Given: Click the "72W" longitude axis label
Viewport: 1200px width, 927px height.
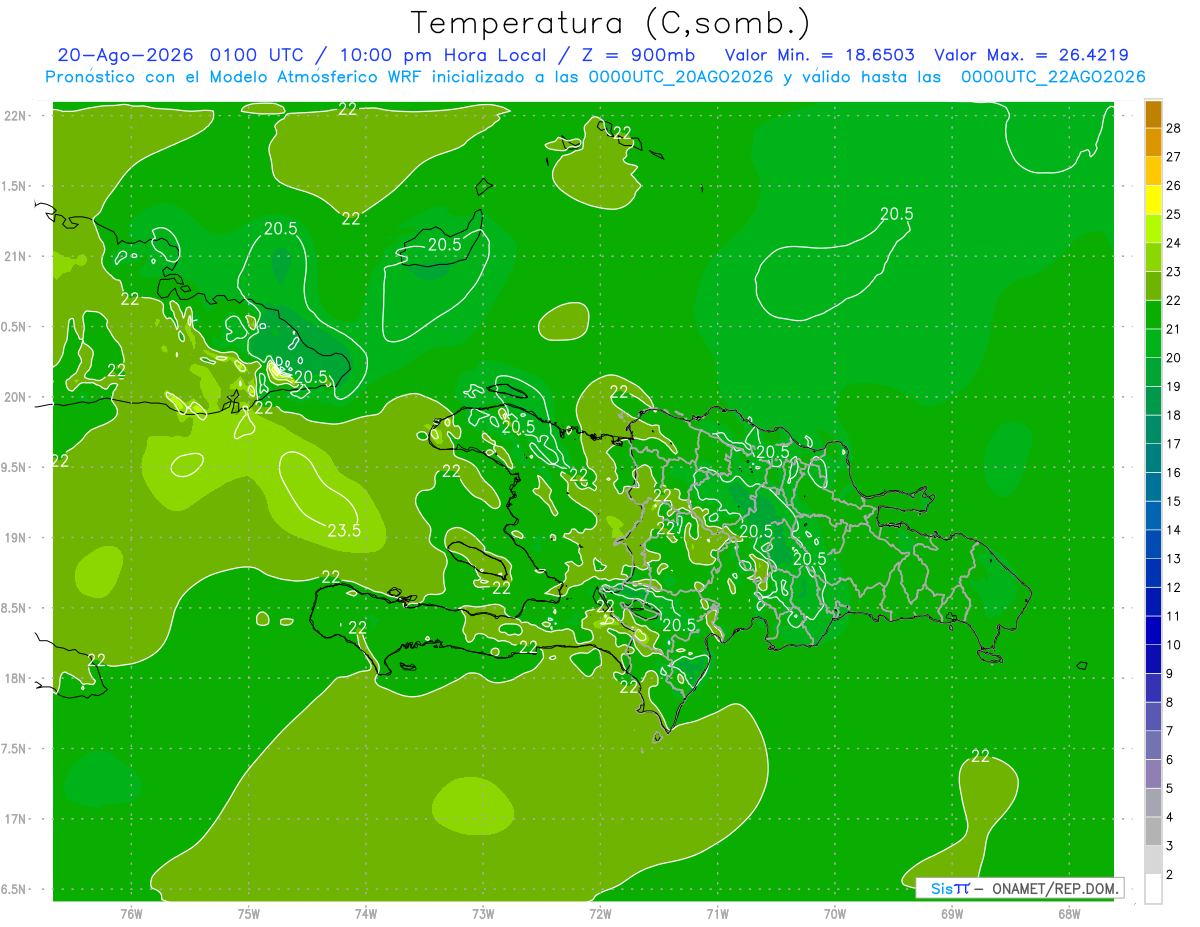Looking at the screenshot, I should tap(600, 913).
